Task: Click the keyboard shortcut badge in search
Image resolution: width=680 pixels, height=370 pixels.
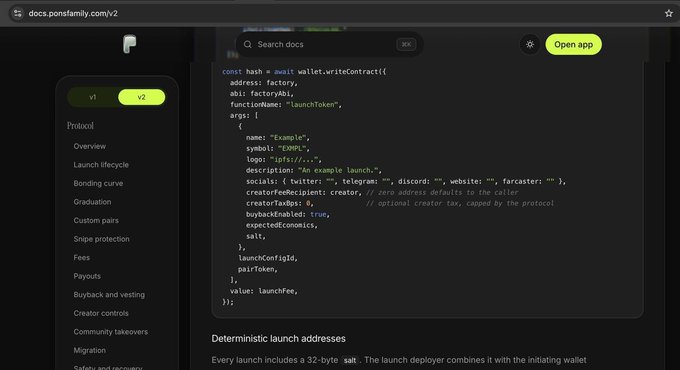Action: pyautogui.click(x=406, y=44)
